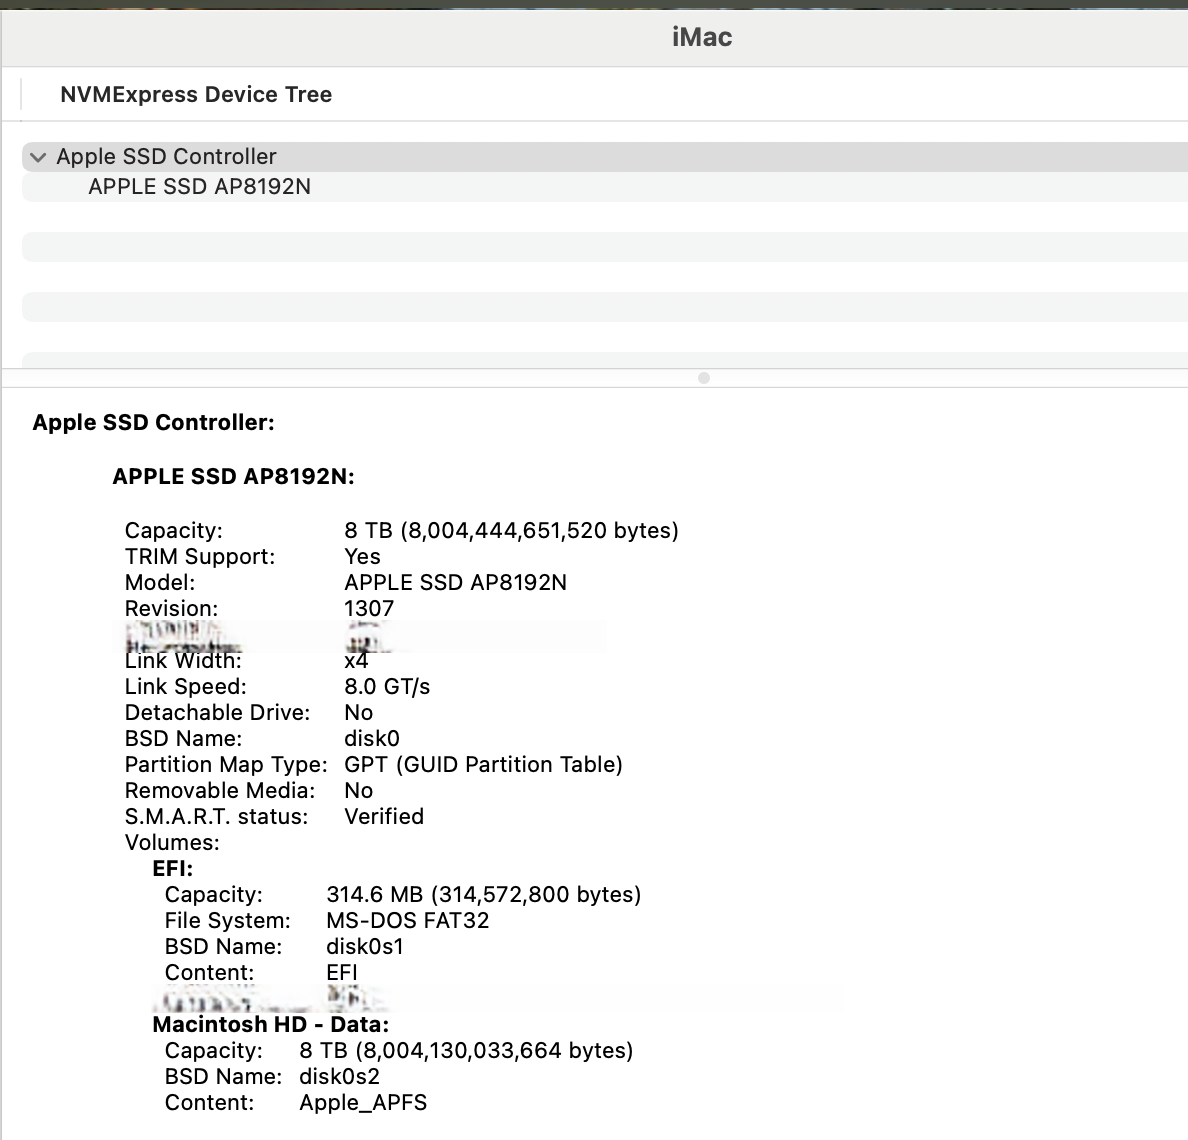Image resolution: width=1188 pixels, height=1140 pixels.
Task: Click the Link Speed label
Action: [186, 686]
